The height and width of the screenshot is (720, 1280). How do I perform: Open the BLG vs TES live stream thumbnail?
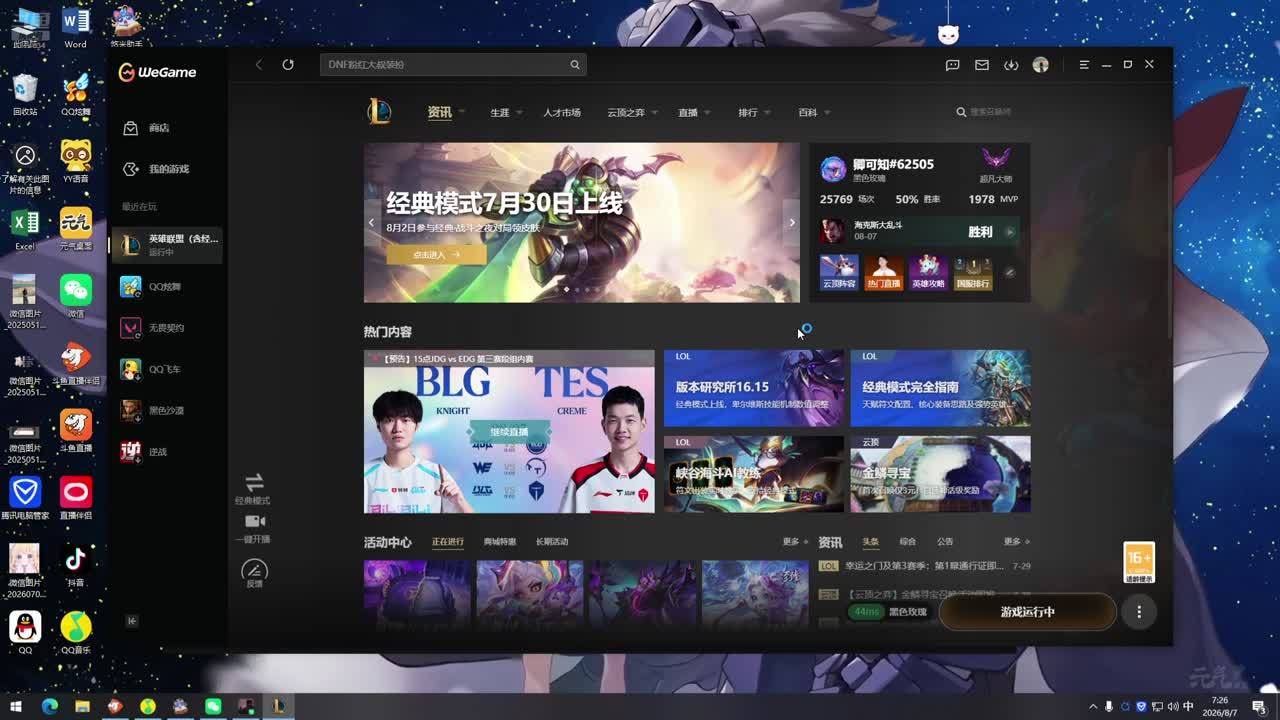pos(509,431)
